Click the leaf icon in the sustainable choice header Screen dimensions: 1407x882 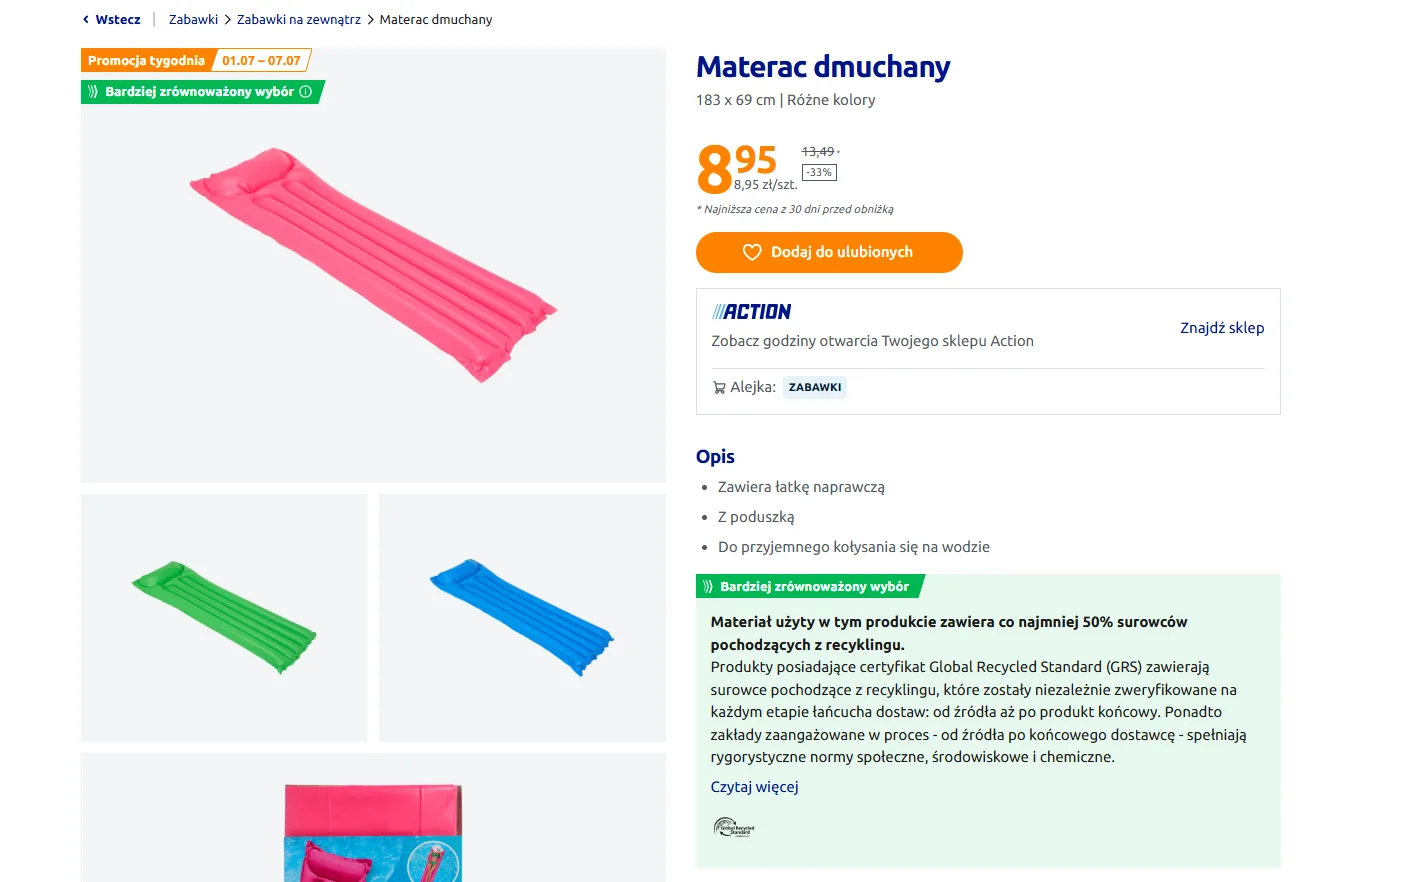click(708, 586)
